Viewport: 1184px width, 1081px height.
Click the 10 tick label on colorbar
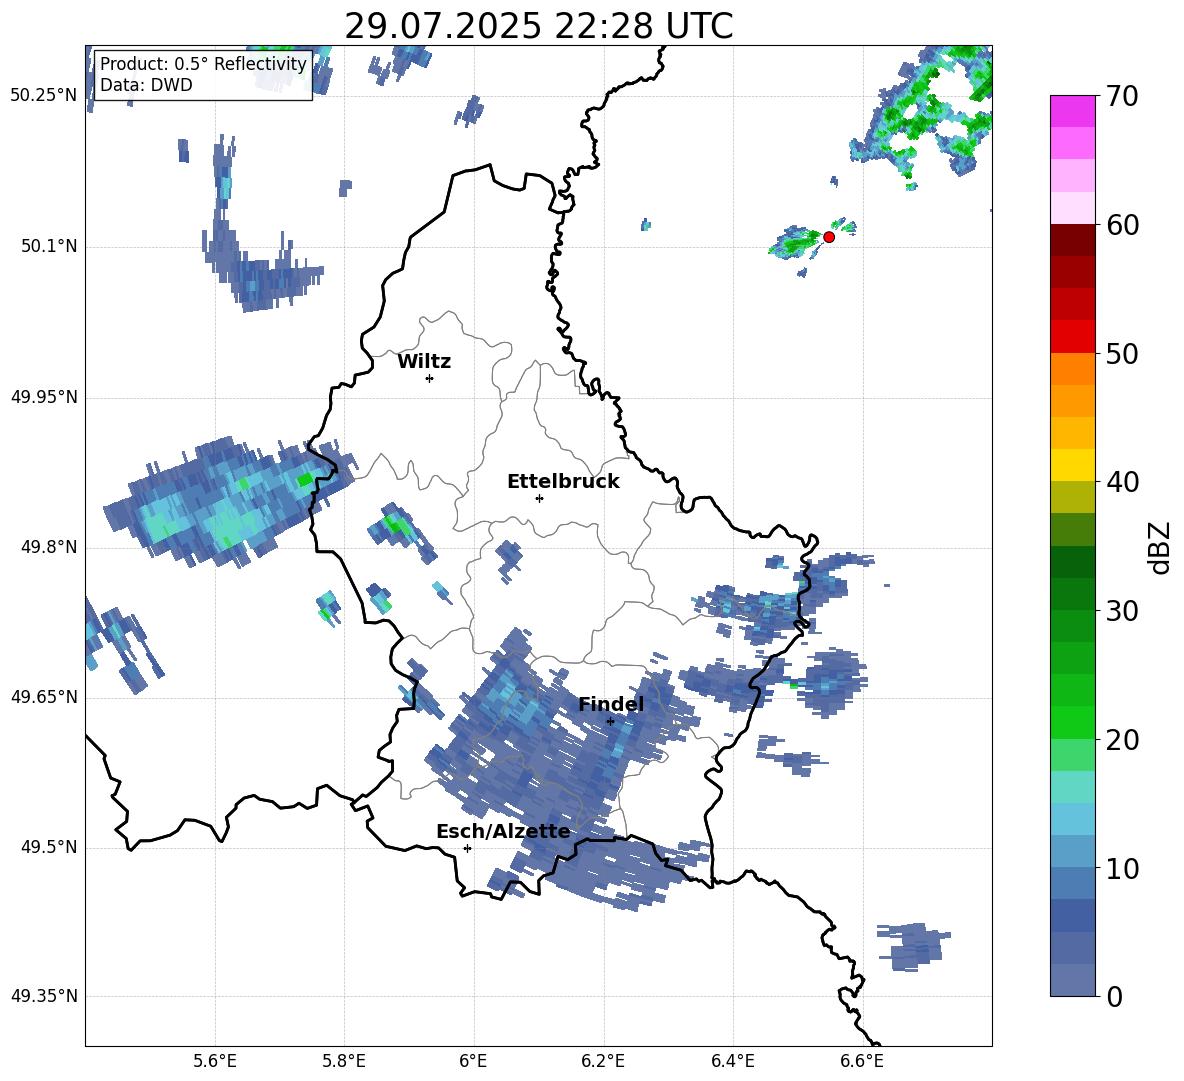click(x=1122, y=869)
